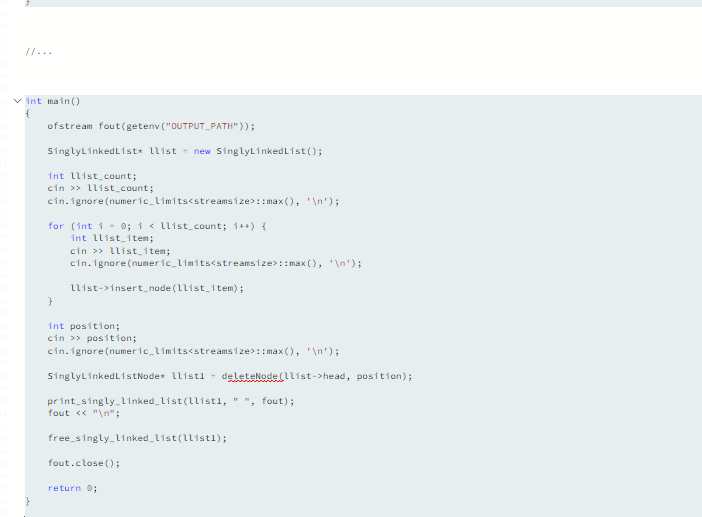The height and width of the screenshot is (517, 702).
Task: Click the new keyword before SinglyLinkedList()
Action: 202,151
